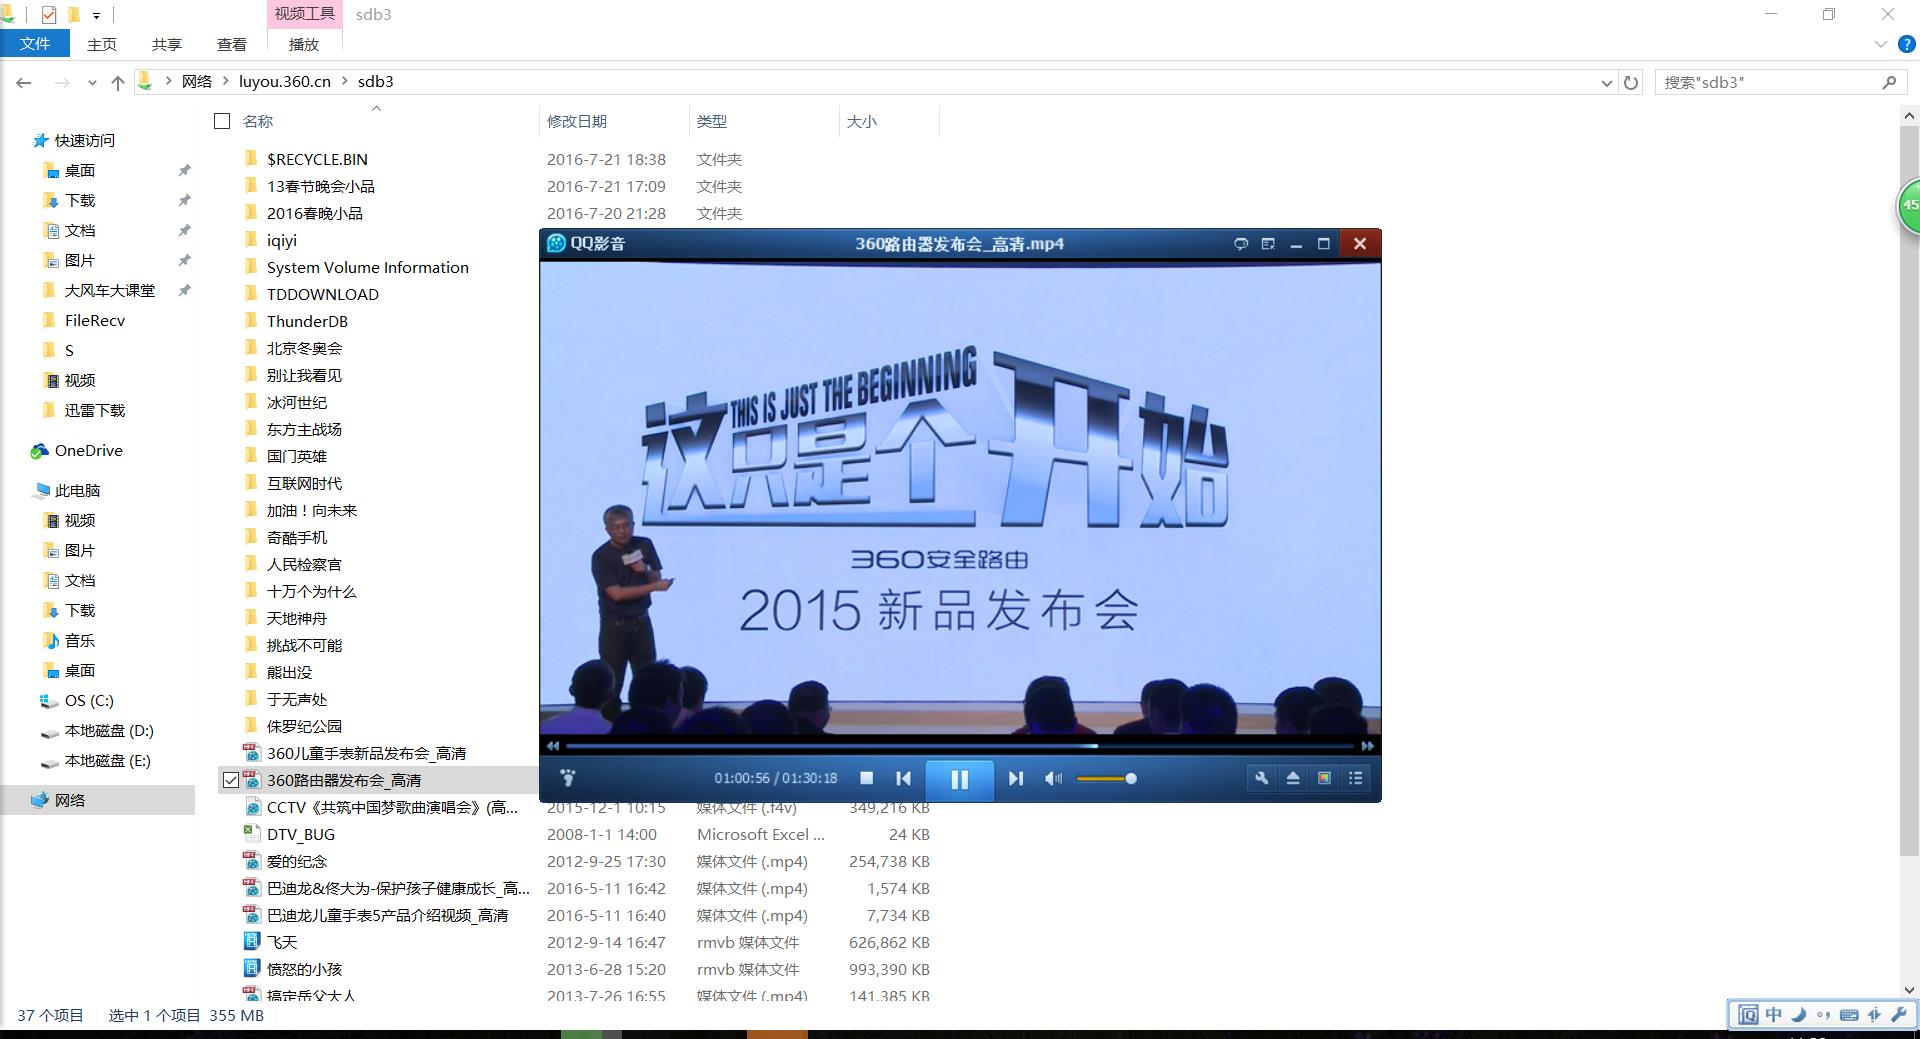Viewport: 1920px width, 1039px height.
Task: Open the 文件 ribbon tab
Action: point(35,44)
